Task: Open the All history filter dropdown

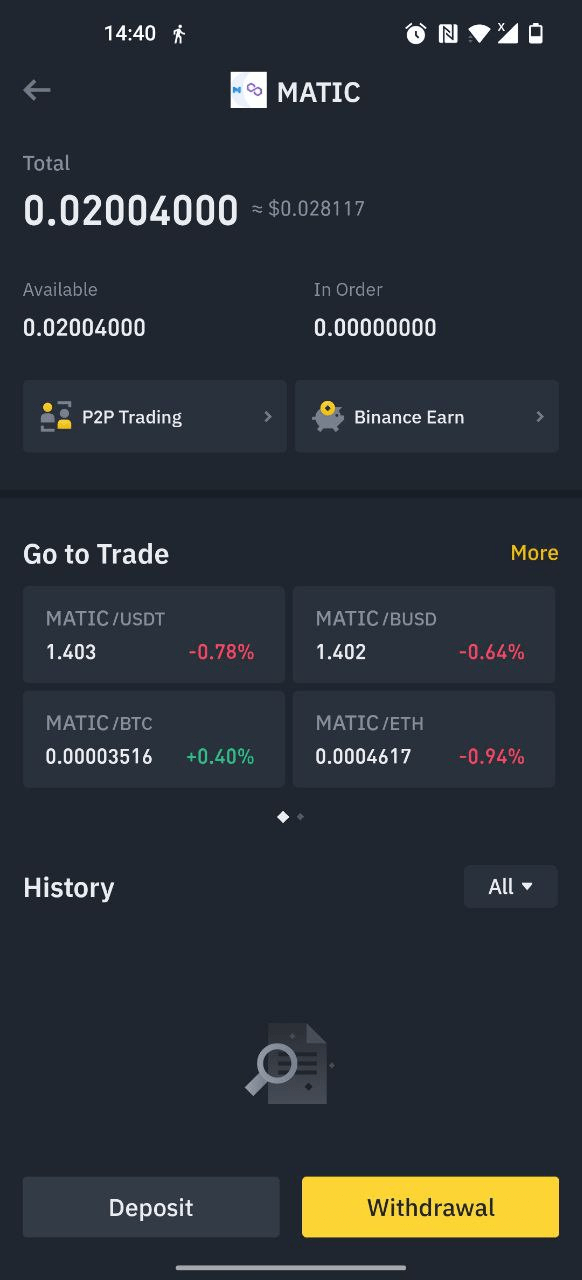Action: [510, 886]
